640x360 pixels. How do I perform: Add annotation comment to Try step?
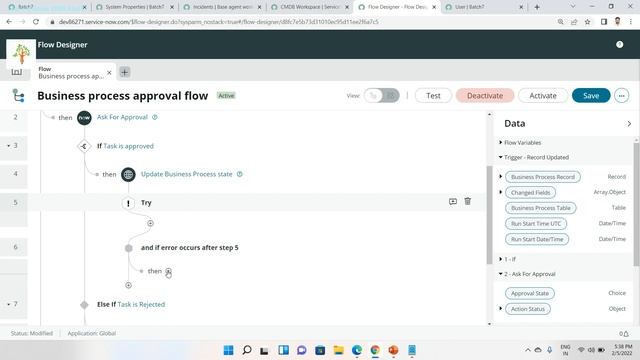tap(453, 201)
